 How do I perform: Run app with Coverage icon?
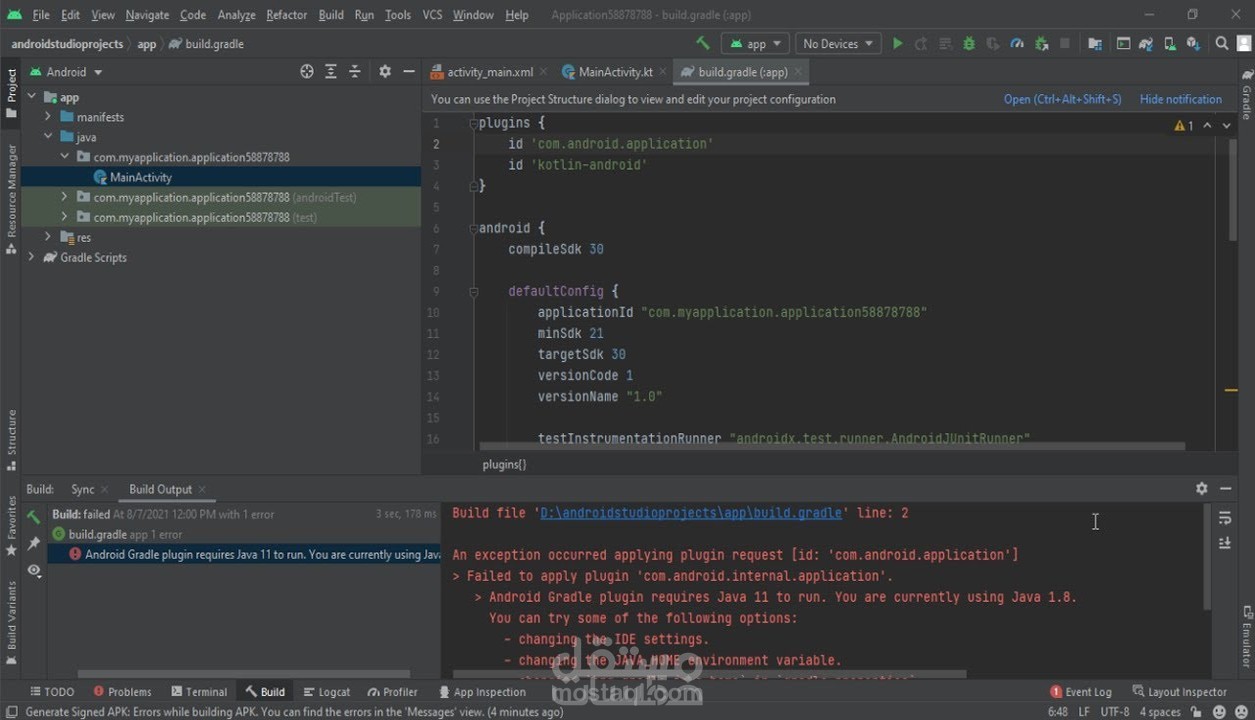click(x=993, y=44)
